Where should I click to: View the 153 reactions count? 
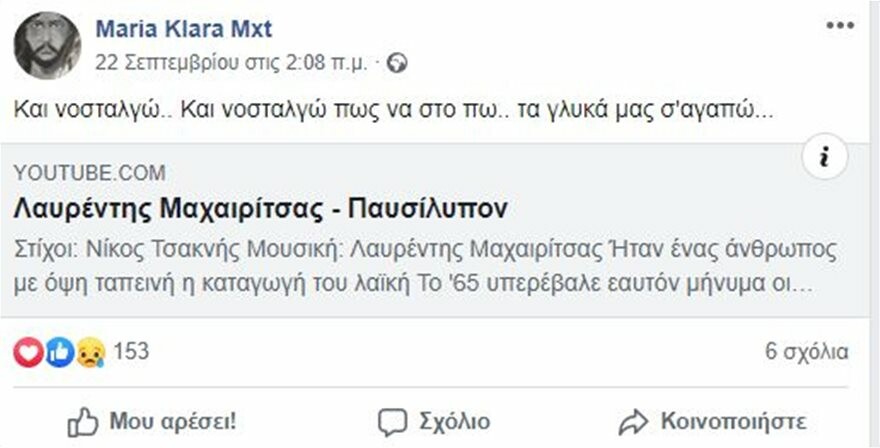131,352
